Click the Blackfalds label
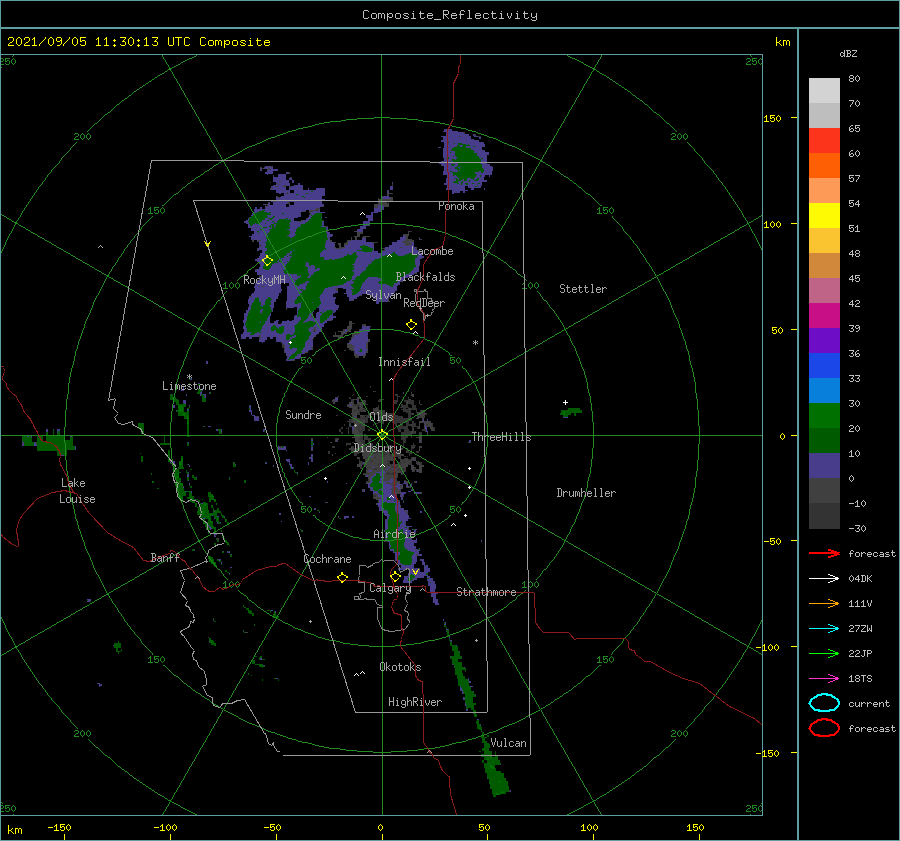 [x=425, y=277]
